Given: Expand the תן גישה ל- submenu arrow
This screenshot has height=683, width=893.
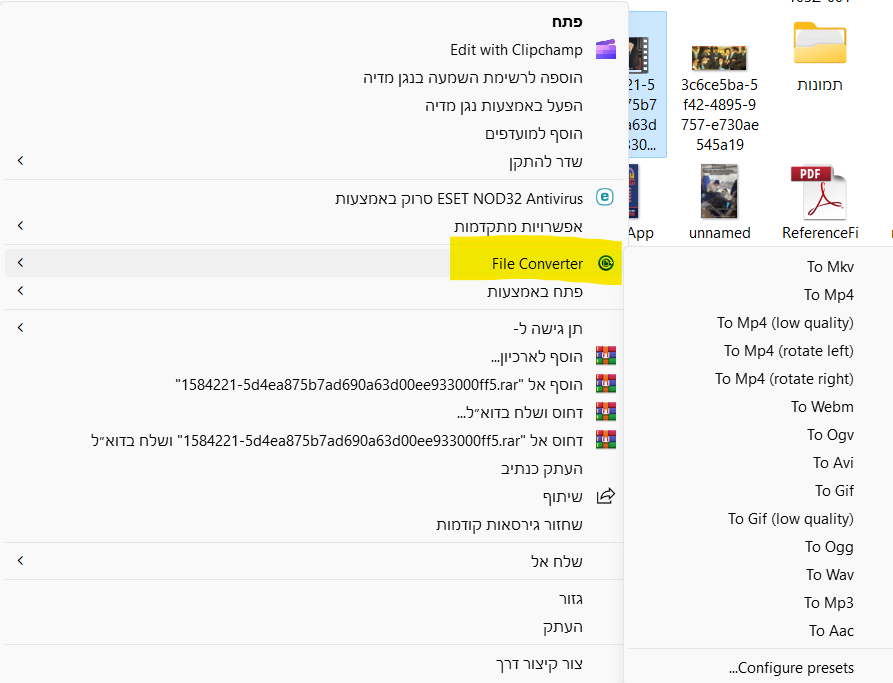Looking at the screenshot, I should pos(21,328).
